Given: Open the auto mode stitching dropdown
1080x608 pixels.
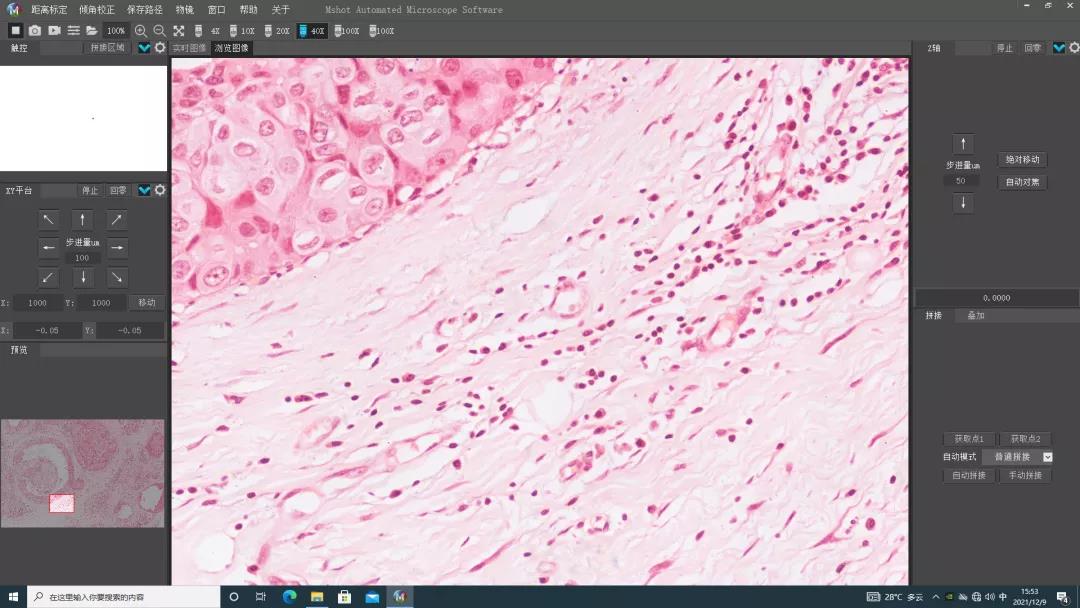Looking at the screenshot, I should [x=1047, y=457].
